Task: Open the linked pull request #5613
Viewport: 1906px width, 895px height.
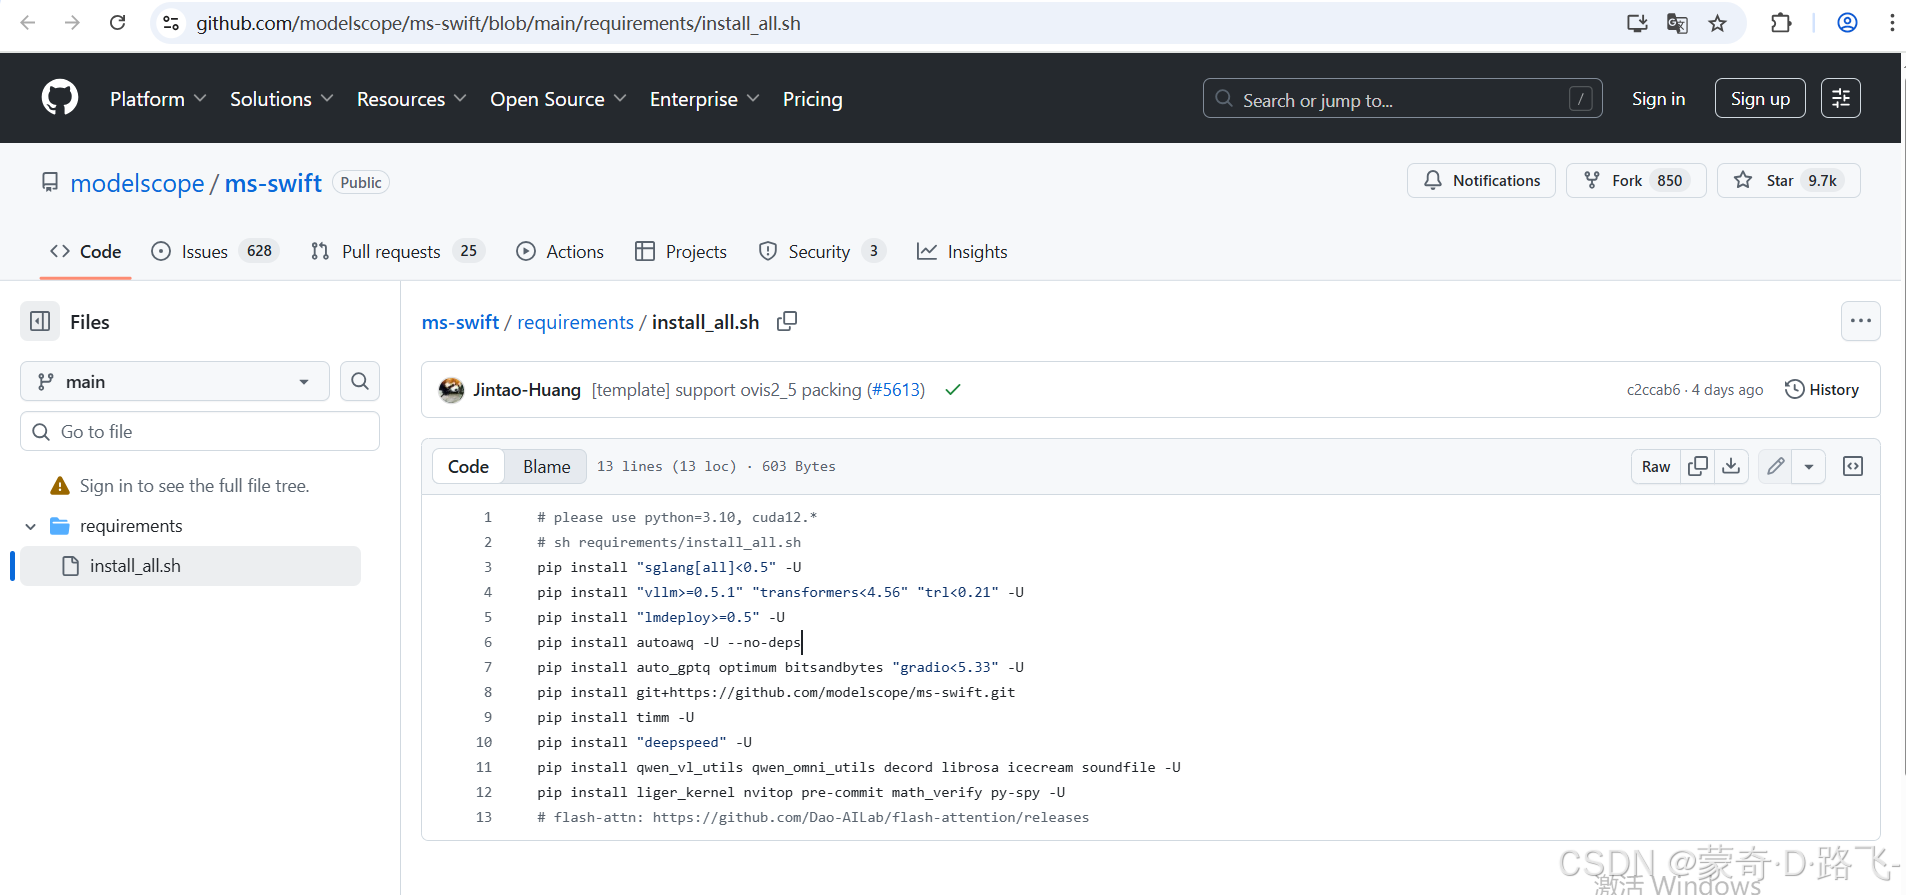Action: pyautogui.click(x=896, y=390)
